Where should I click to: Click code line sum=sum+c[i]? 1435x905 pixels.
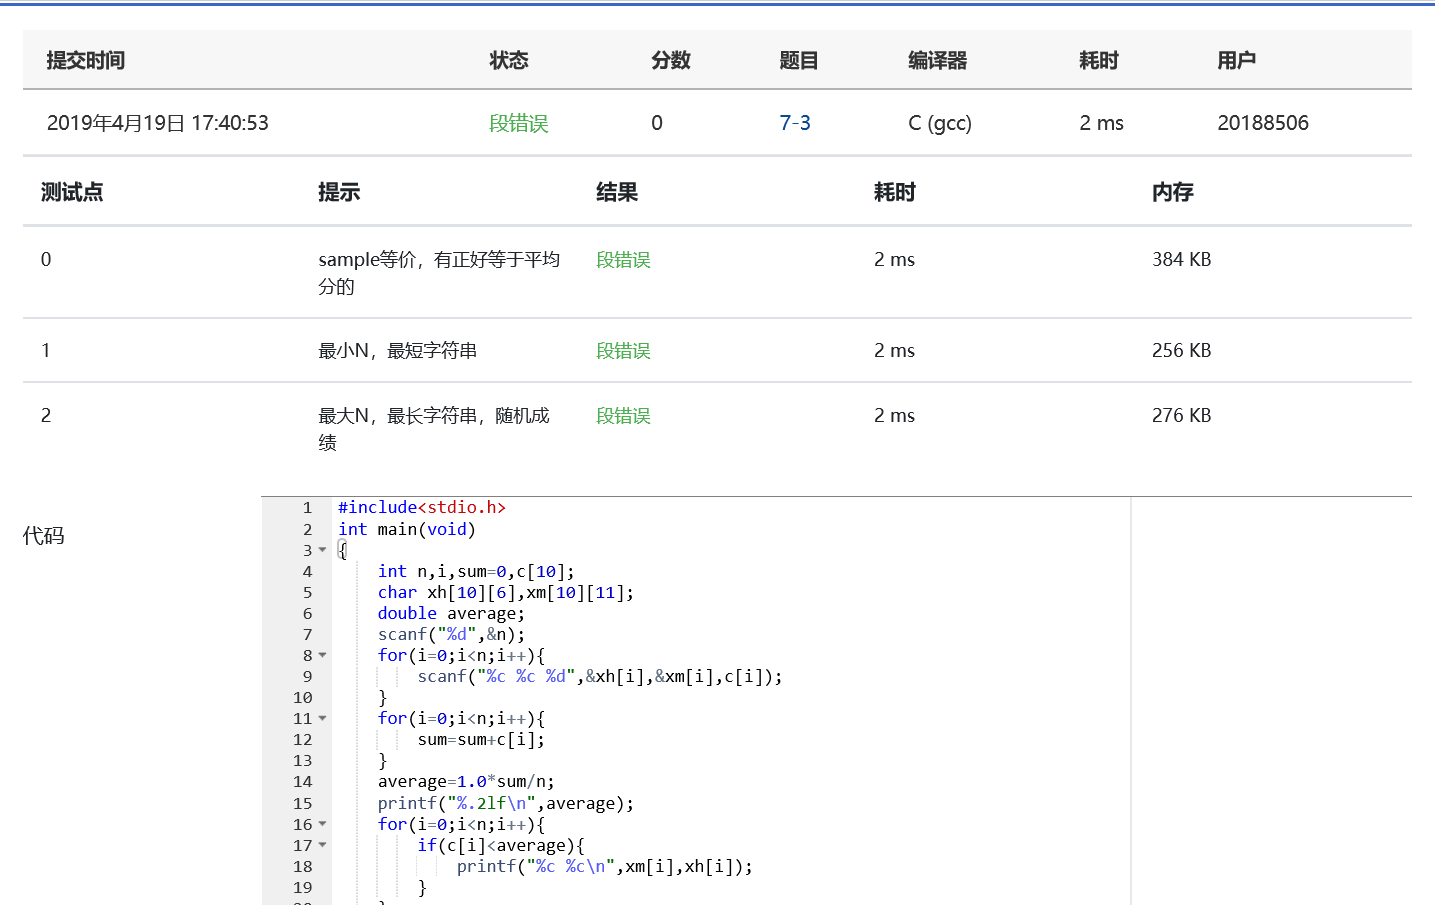point(481,739)
